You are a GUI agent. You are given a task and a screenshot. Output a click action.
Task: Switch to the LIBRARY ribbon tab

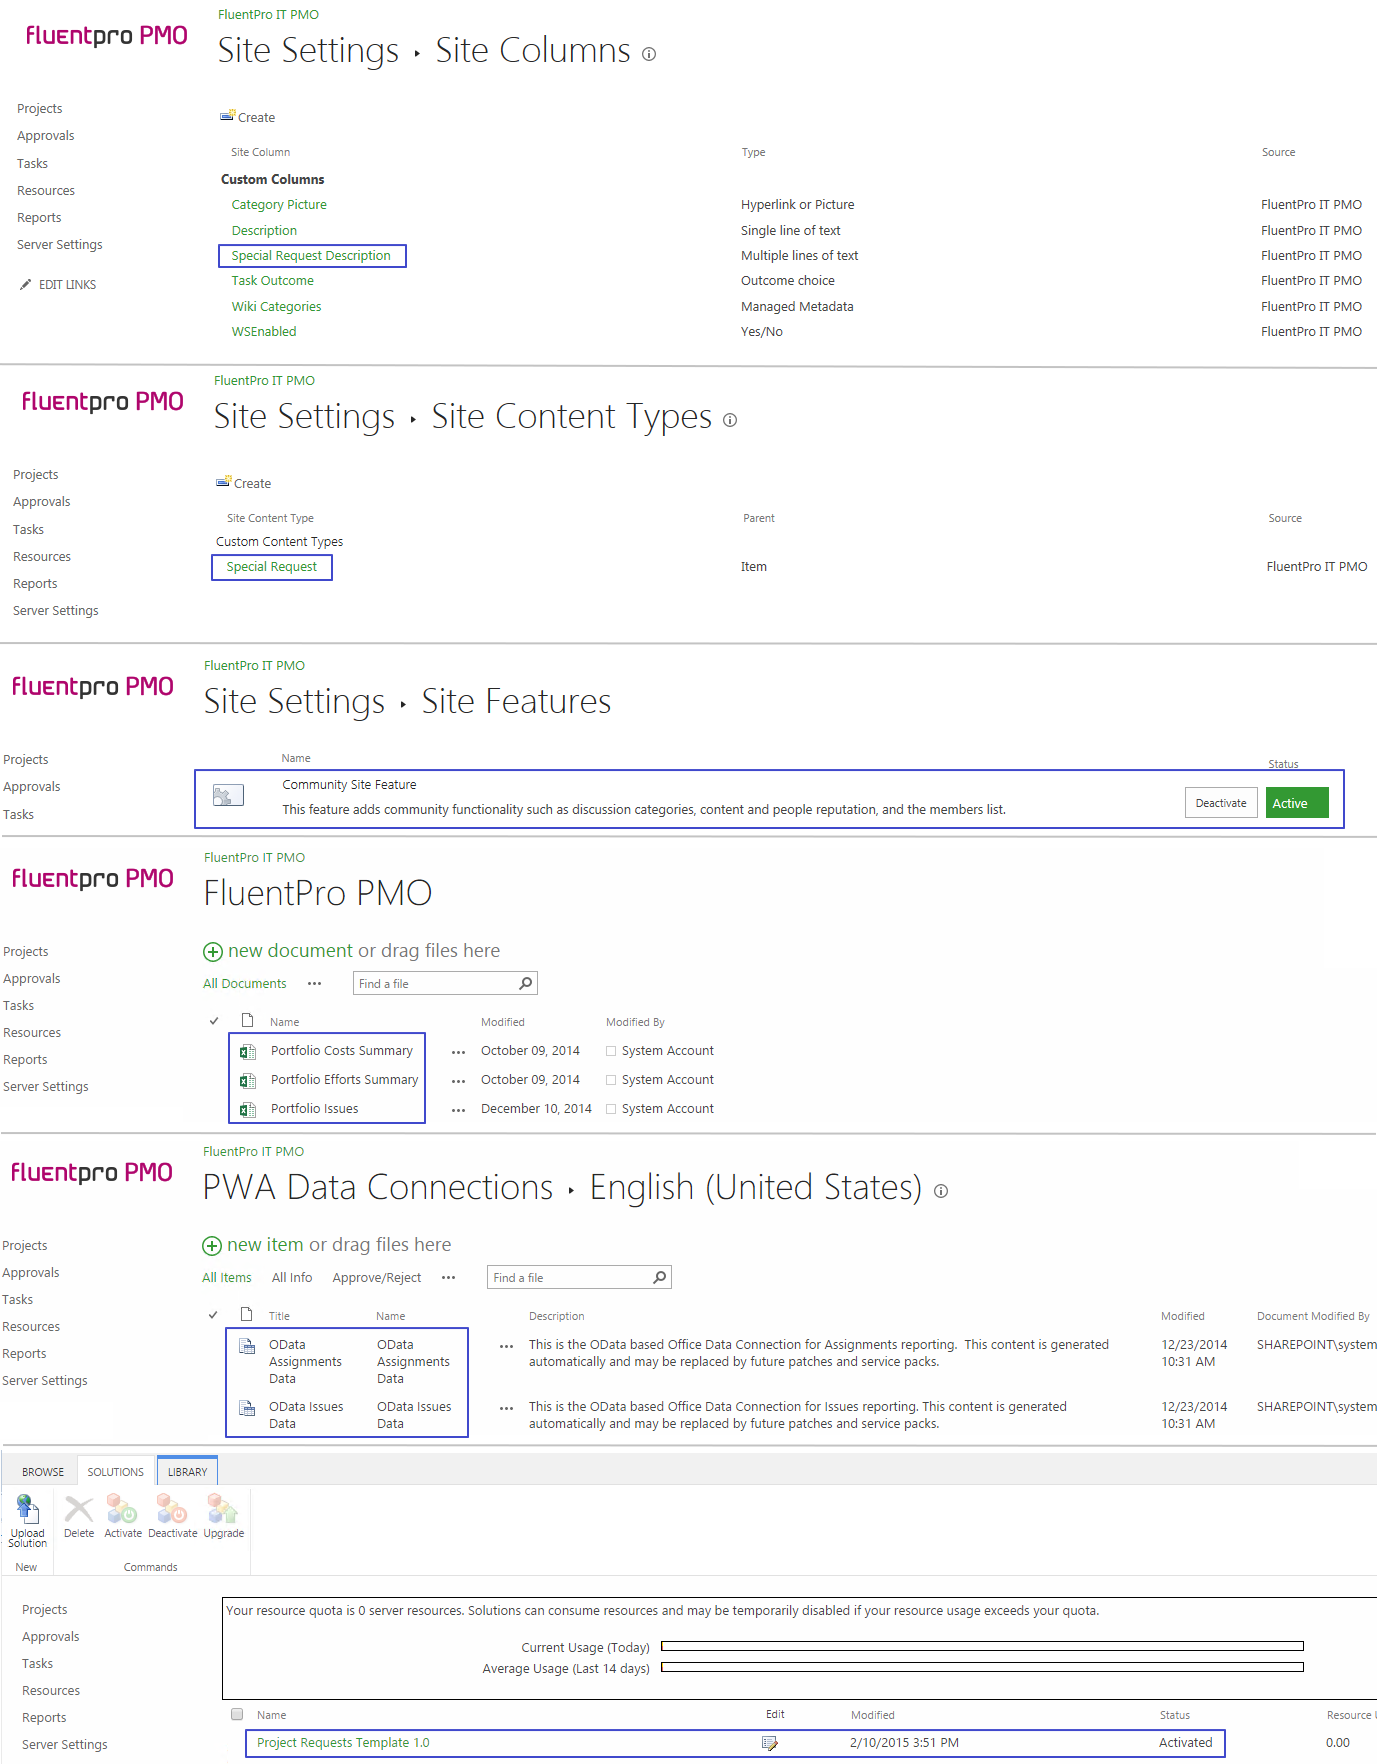(187, 1472)
